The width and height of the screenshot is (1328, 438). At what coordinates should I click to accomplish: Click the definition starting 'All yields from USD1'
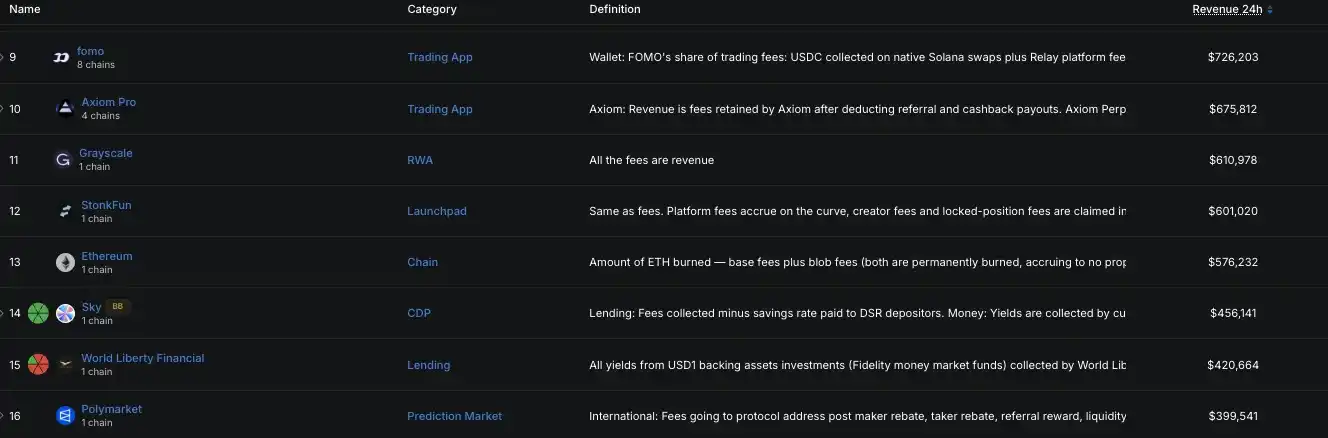tap(857, 365)
